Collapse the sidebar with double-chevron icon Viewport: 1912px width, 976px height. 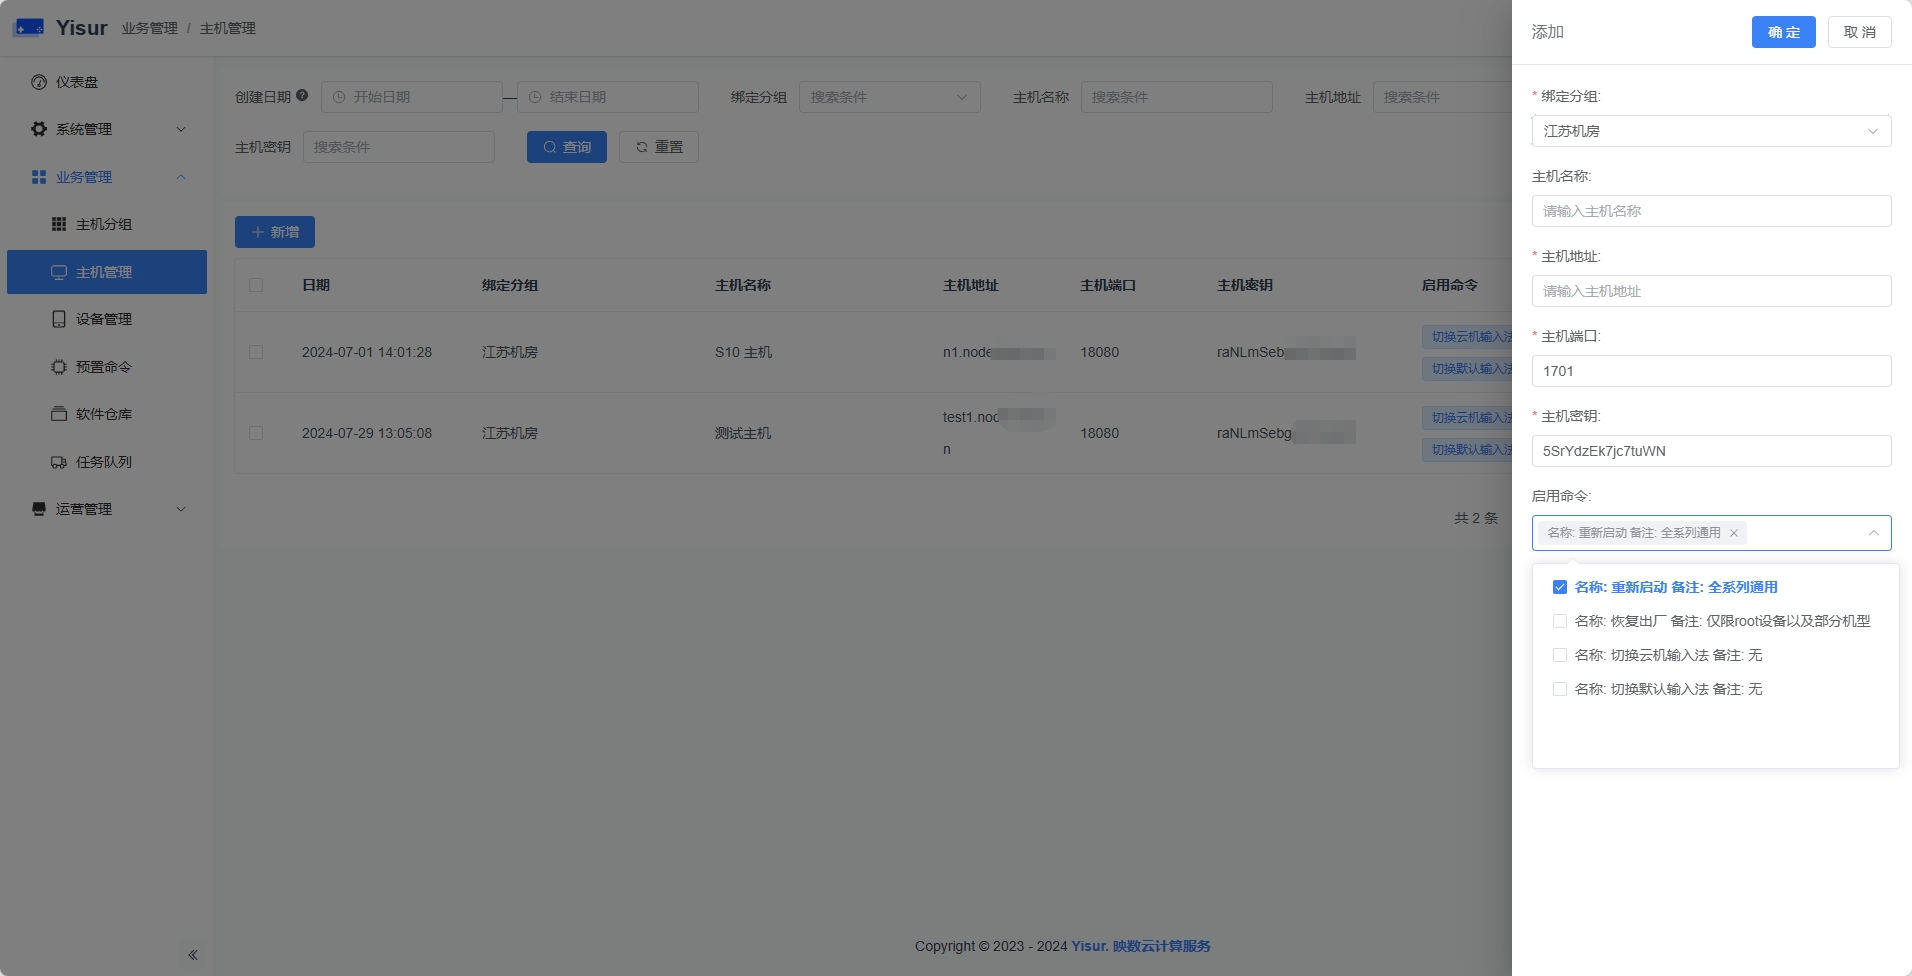click(x=193, y=955)
